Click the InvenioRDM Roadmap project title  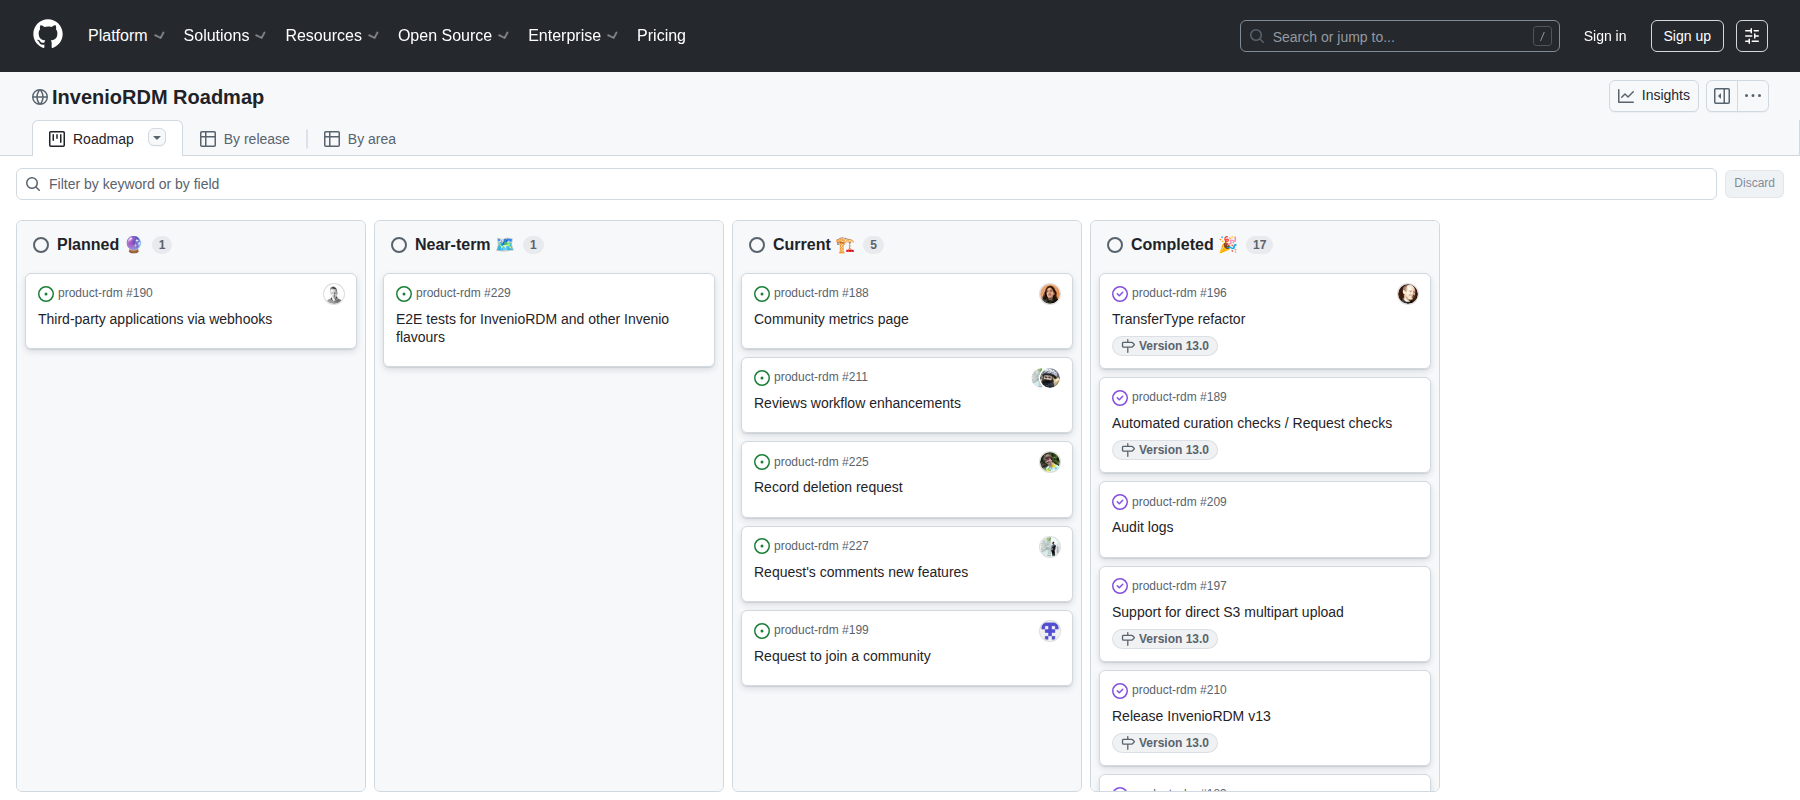(x=158, y=97)
